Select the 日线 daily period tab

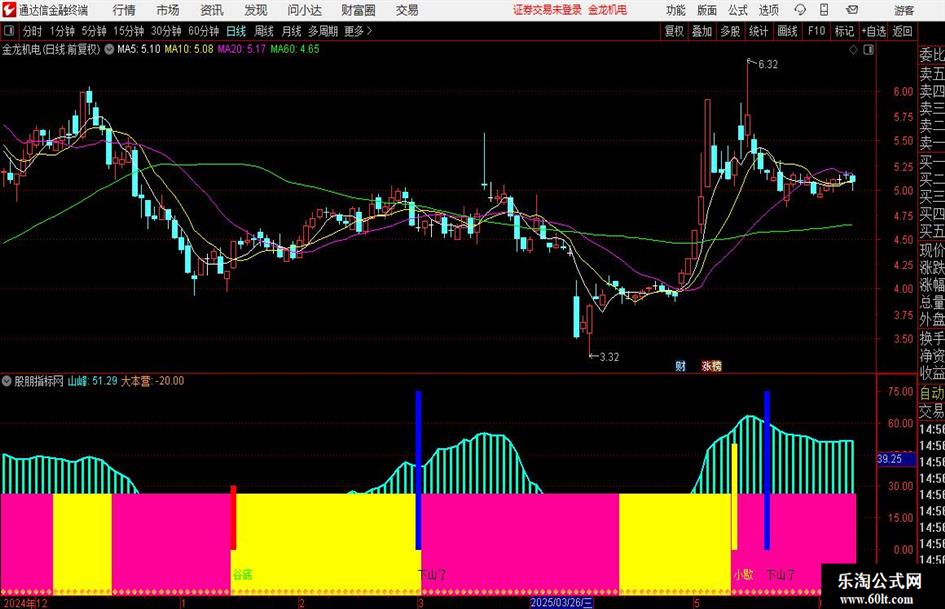click(236, 31)
